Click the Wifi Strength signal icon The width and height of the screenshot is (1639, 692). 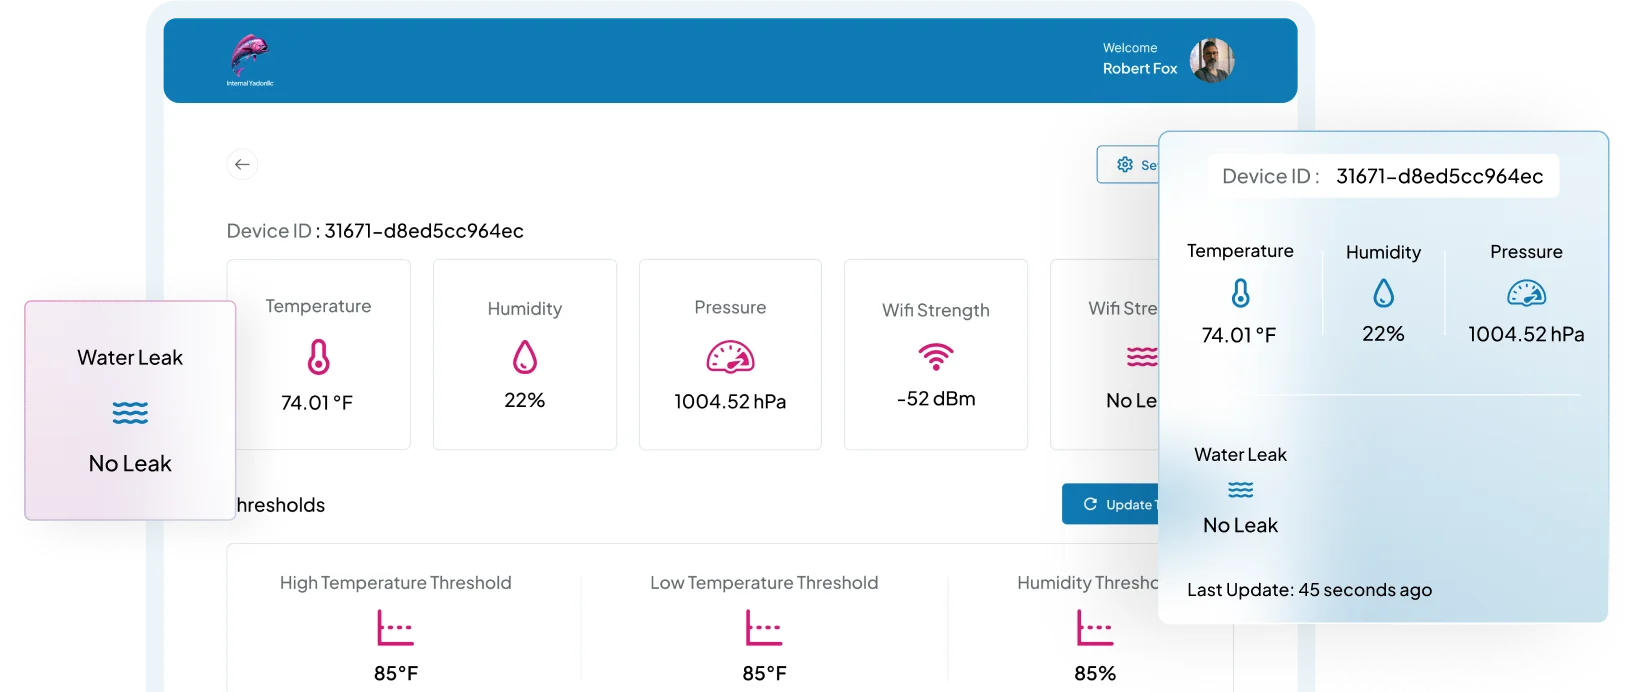coord(936,356)
